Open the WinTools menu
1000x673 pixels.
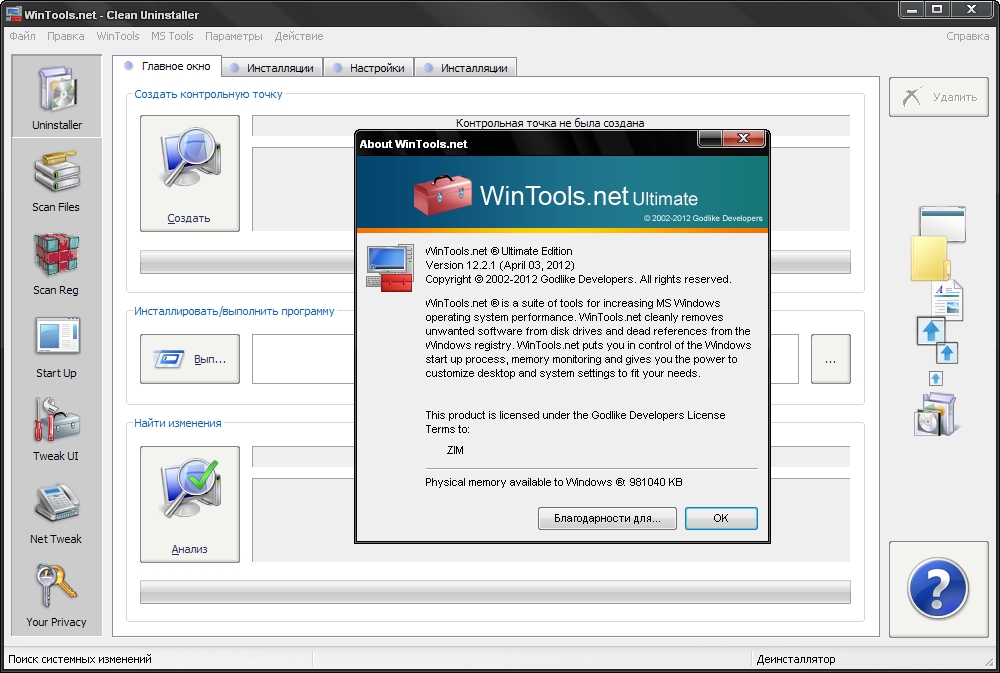pyautogui.click(x=118, y=36)
